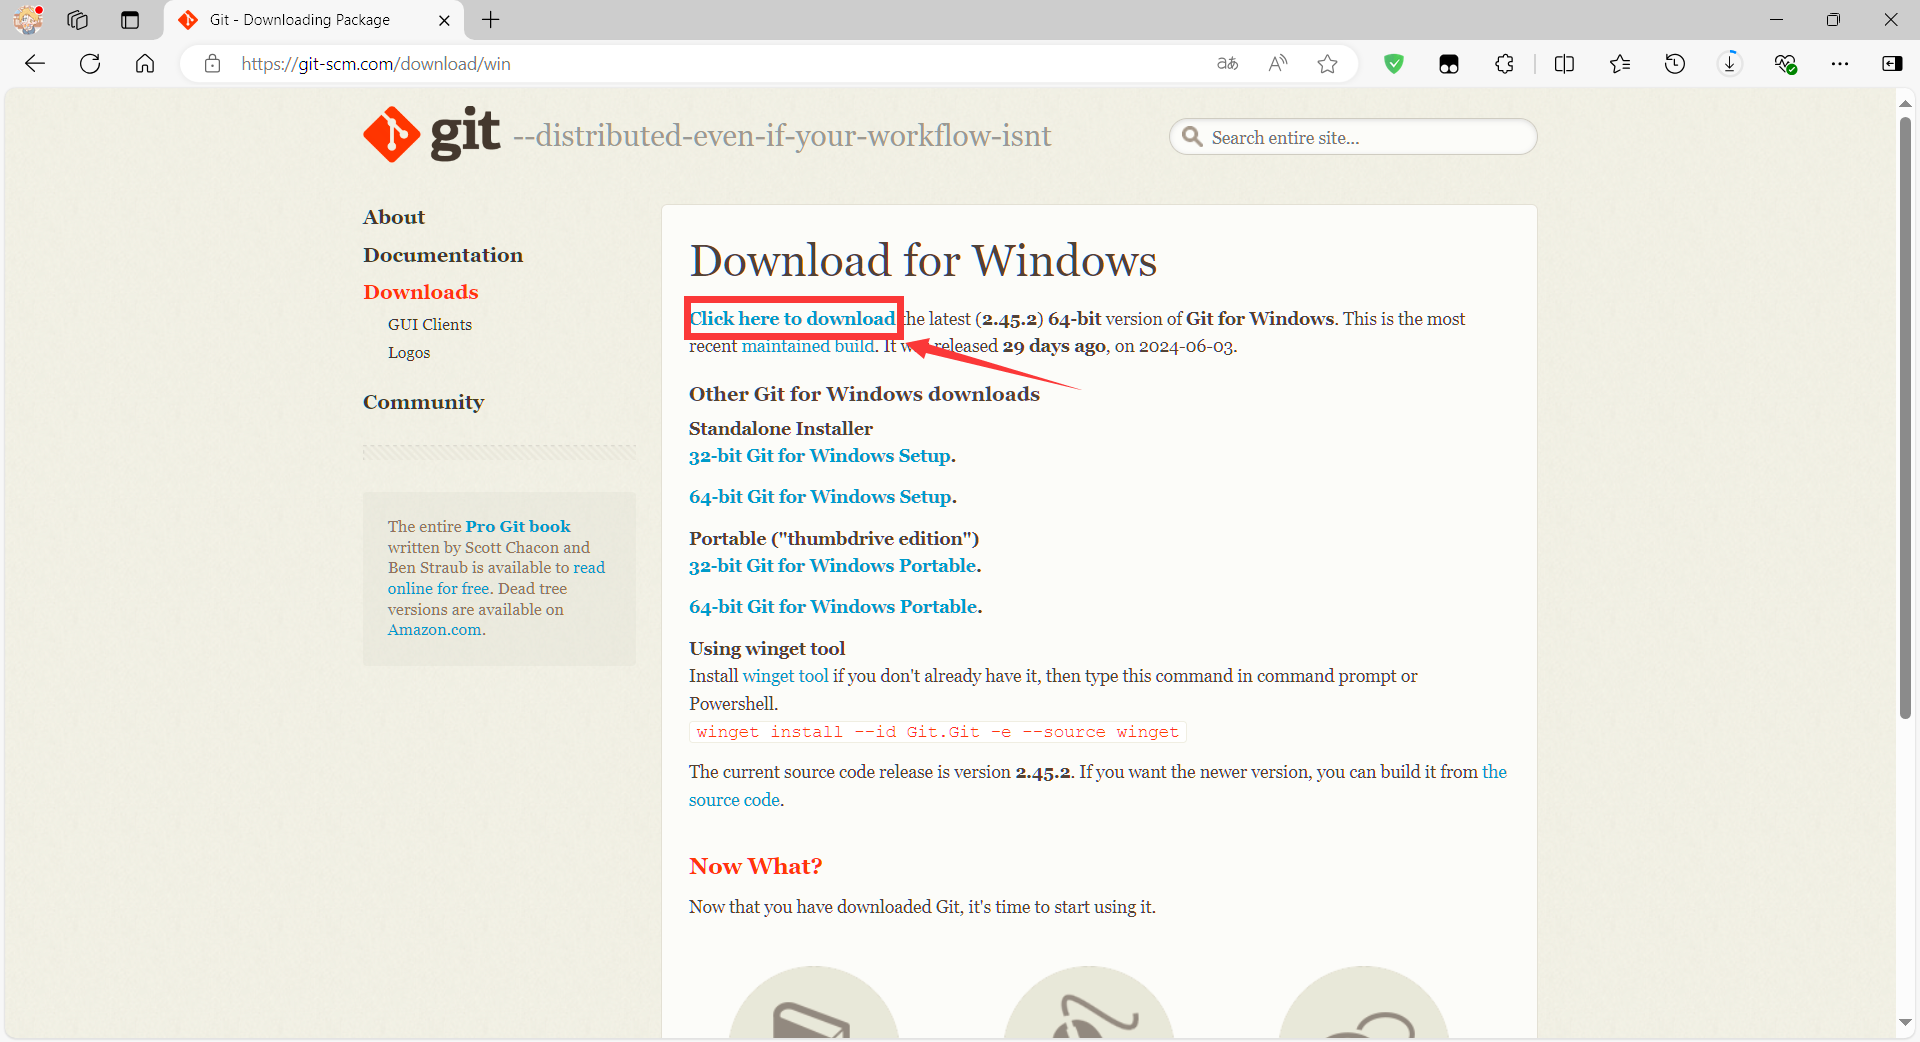Activate the read aloud icon

point(1278,64)
